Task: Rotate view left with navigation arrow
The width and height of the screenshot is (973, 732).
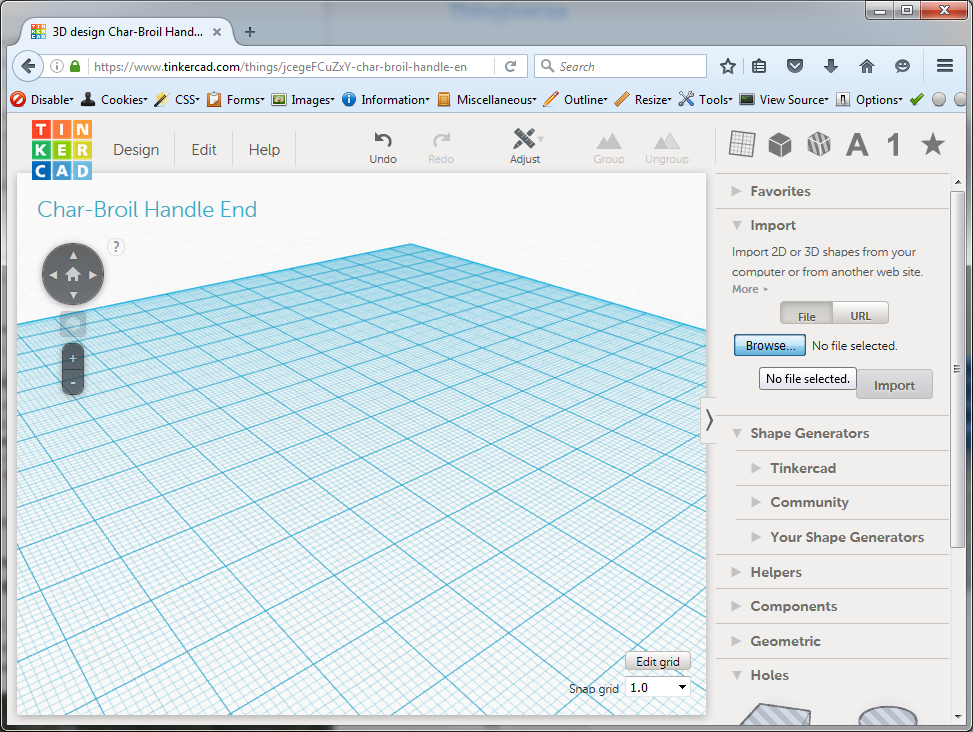Action: [x=53, y=275]
